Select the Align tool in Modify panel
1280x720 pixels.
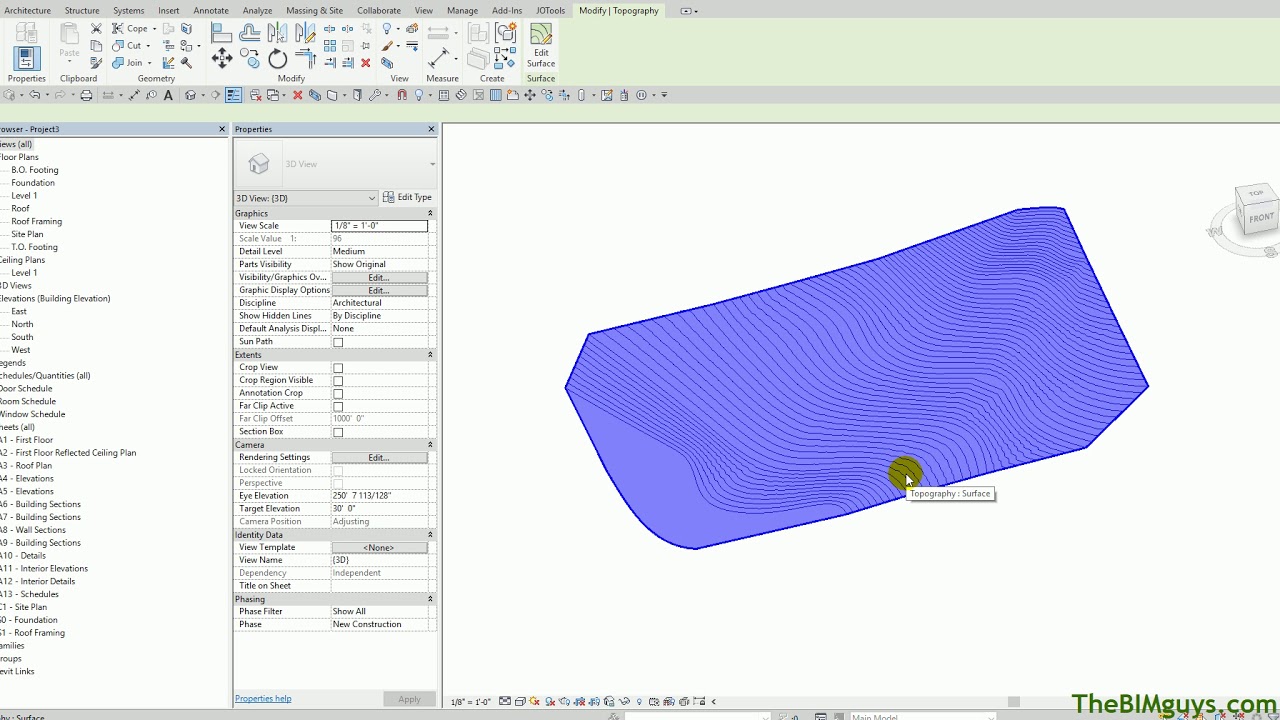click(x=221, y=32)
